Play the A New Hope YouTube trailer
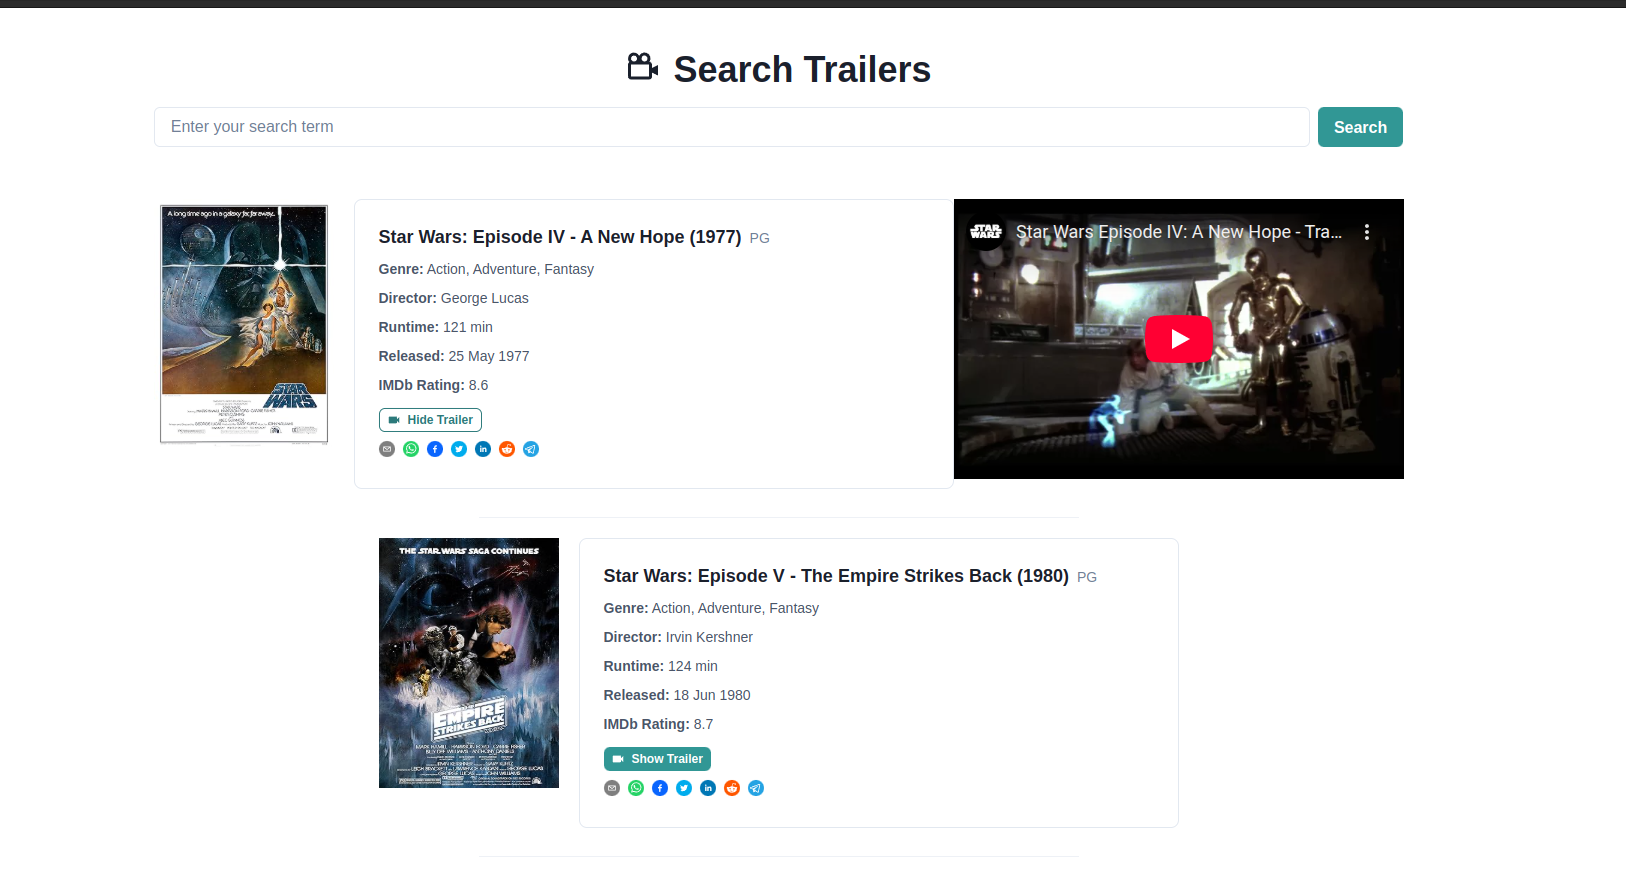Image resolution: width=1626 pixels, height=876 pixels. 1178,339
